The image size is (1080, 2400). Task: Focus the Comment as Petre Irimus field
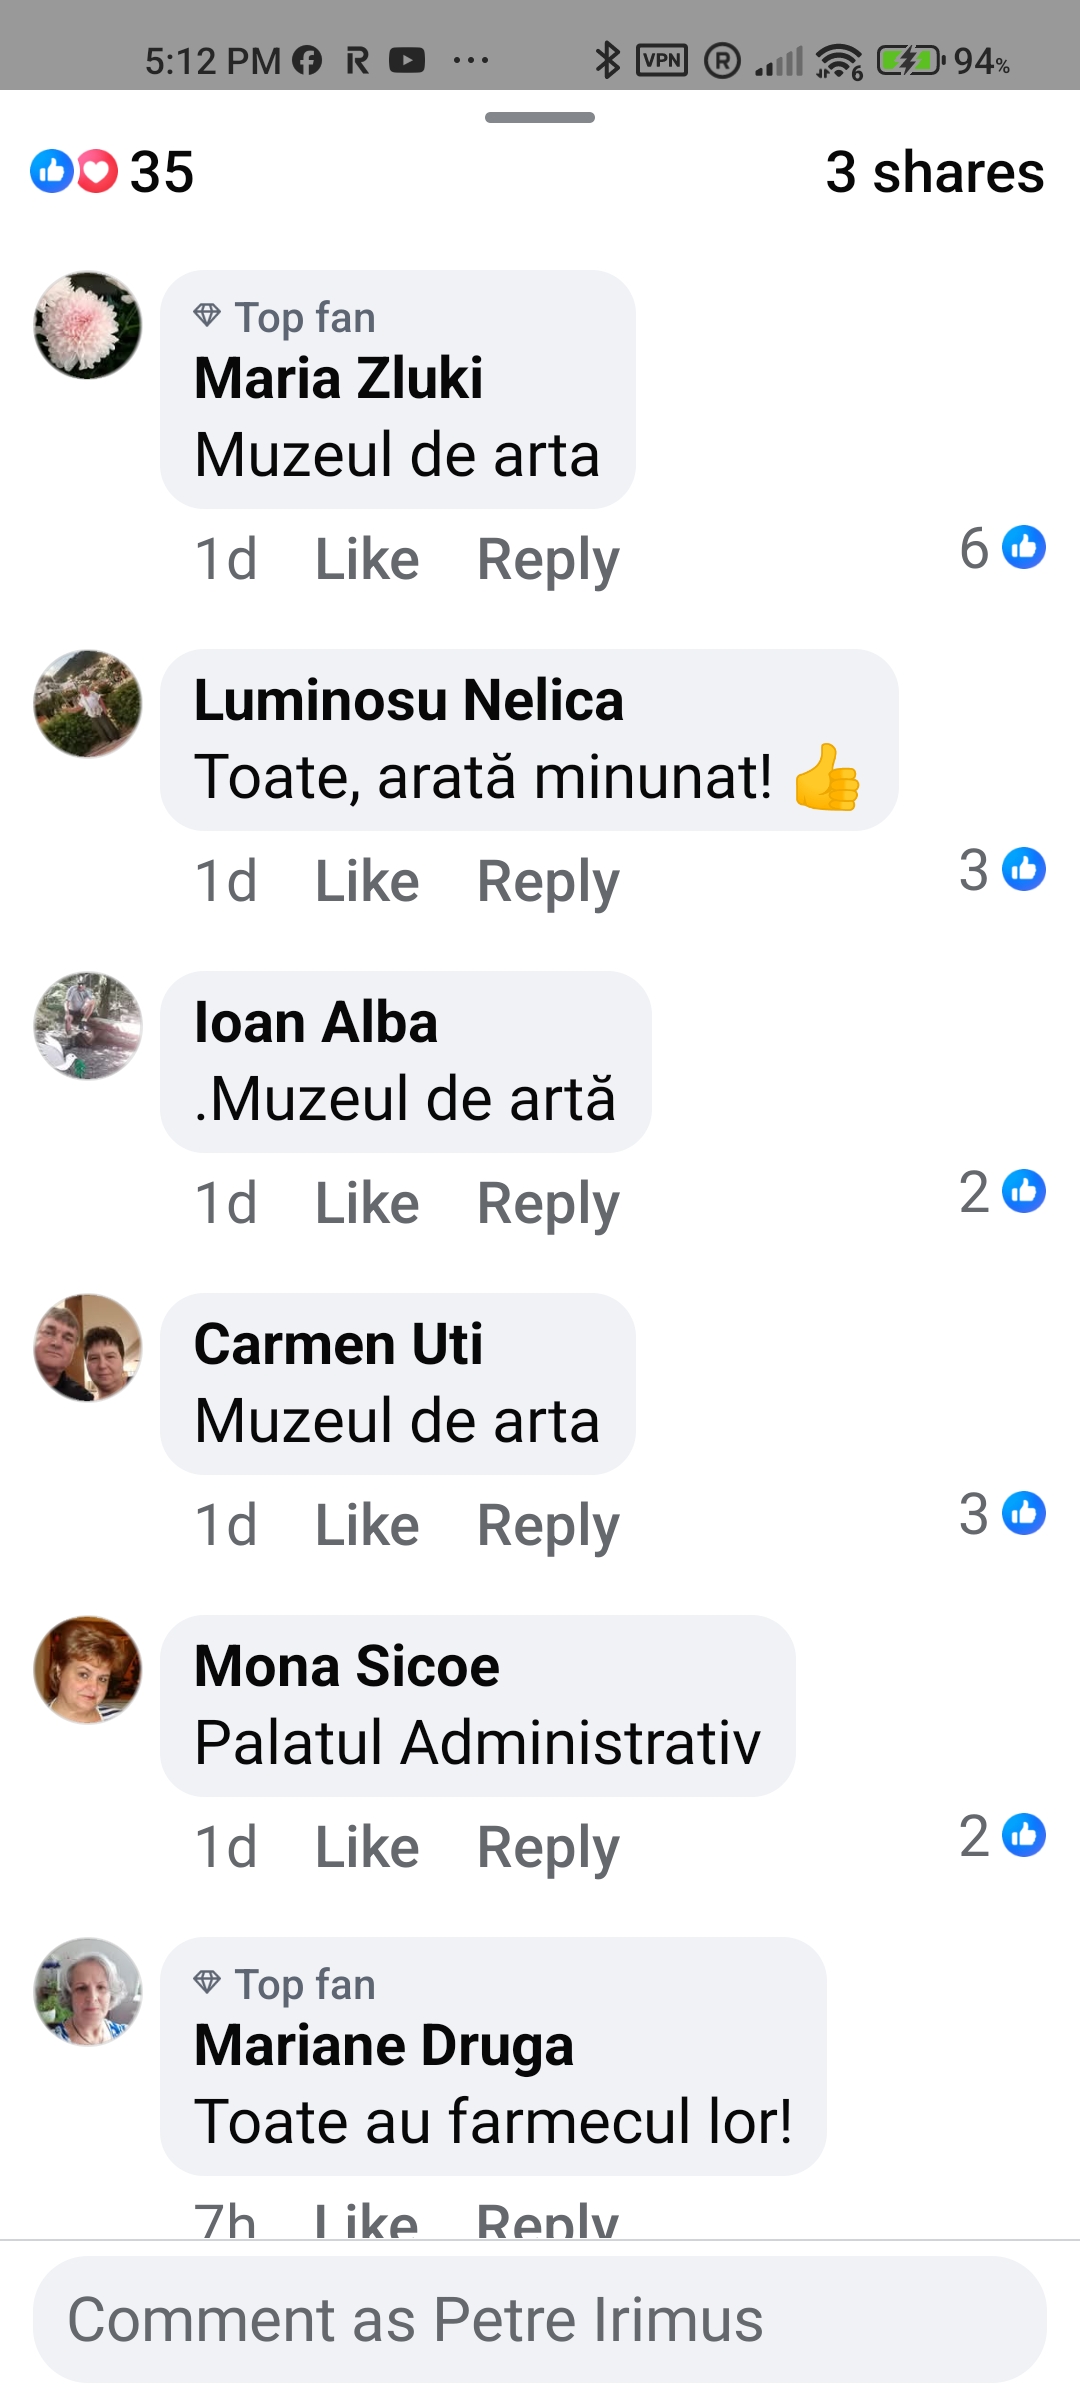coord(540,2319)
